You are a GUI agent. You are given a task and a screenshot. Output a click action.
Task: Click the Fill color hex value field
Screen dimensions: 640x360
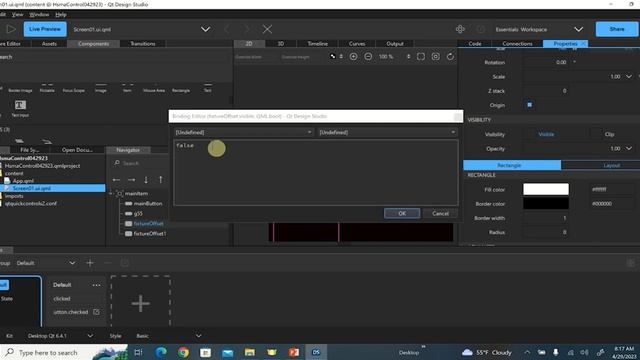611,189
